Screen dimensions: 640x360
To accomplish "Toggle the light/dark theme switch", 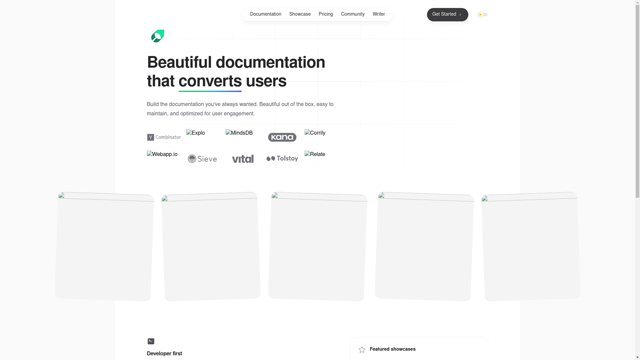I will click(482, 15).
